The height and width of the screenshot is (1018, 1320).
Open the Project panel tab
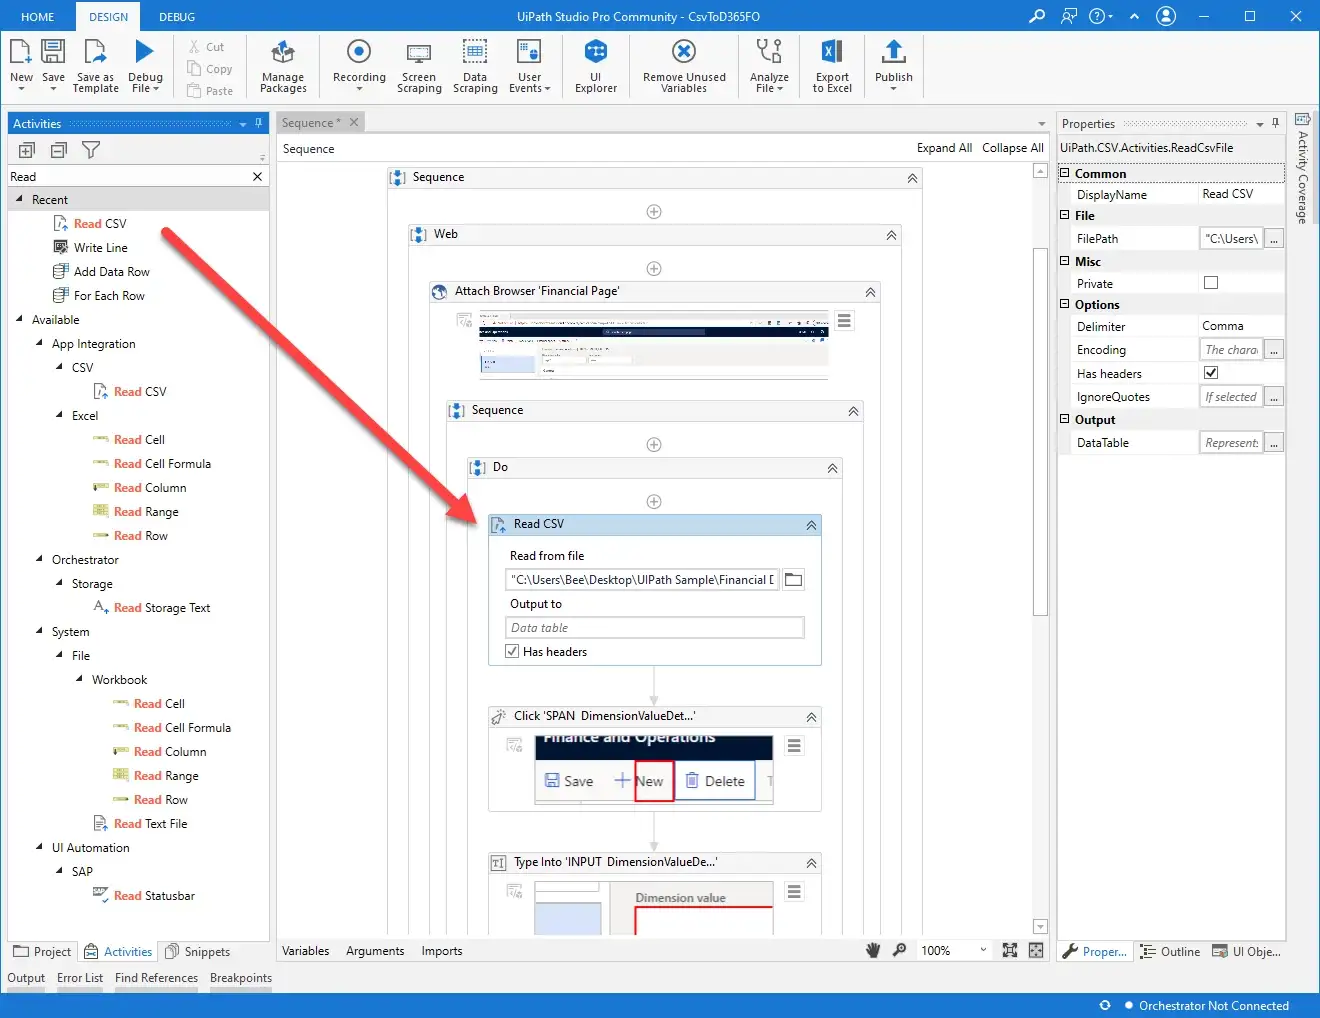click(x=42, y=951)
